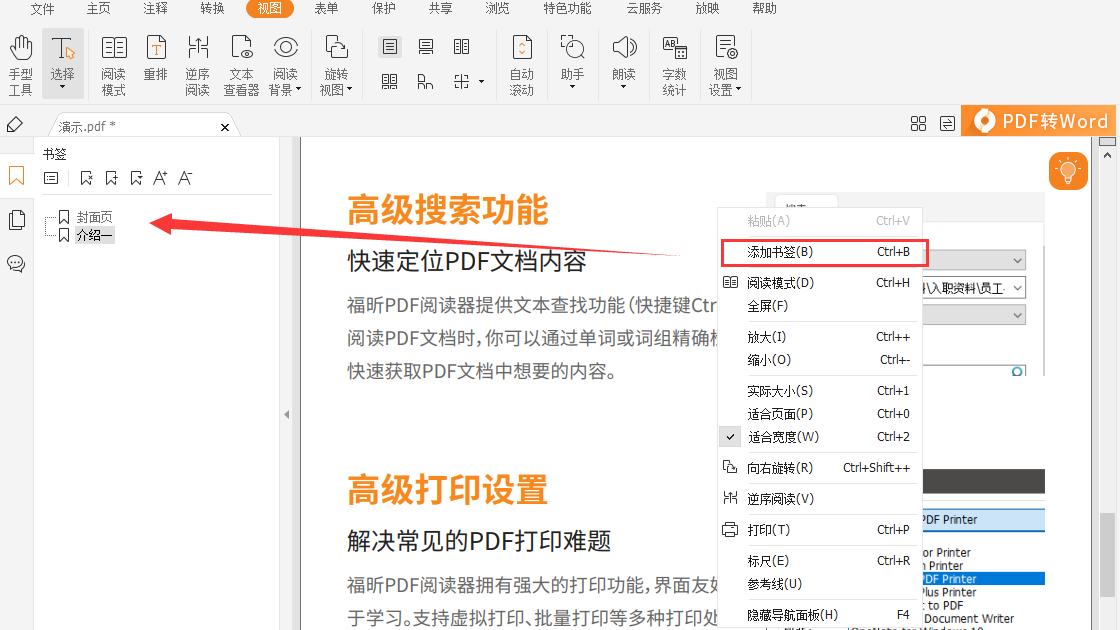Choose Add Bookmark (添加书签) from context menu

pyautogui.click(x=780, y=252)
